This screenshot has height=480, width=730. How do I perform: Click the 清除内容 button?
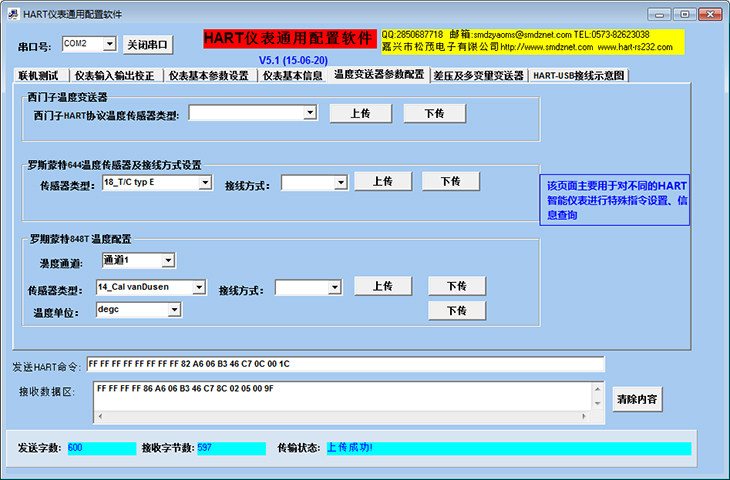pyautogui.click(x=637, y=399)
